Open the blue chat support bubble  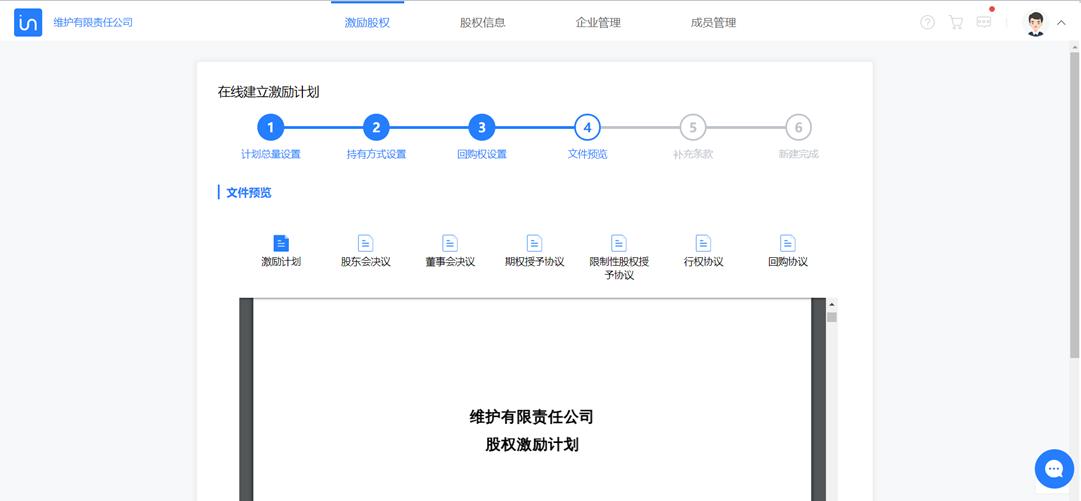tap(1053, 468)
